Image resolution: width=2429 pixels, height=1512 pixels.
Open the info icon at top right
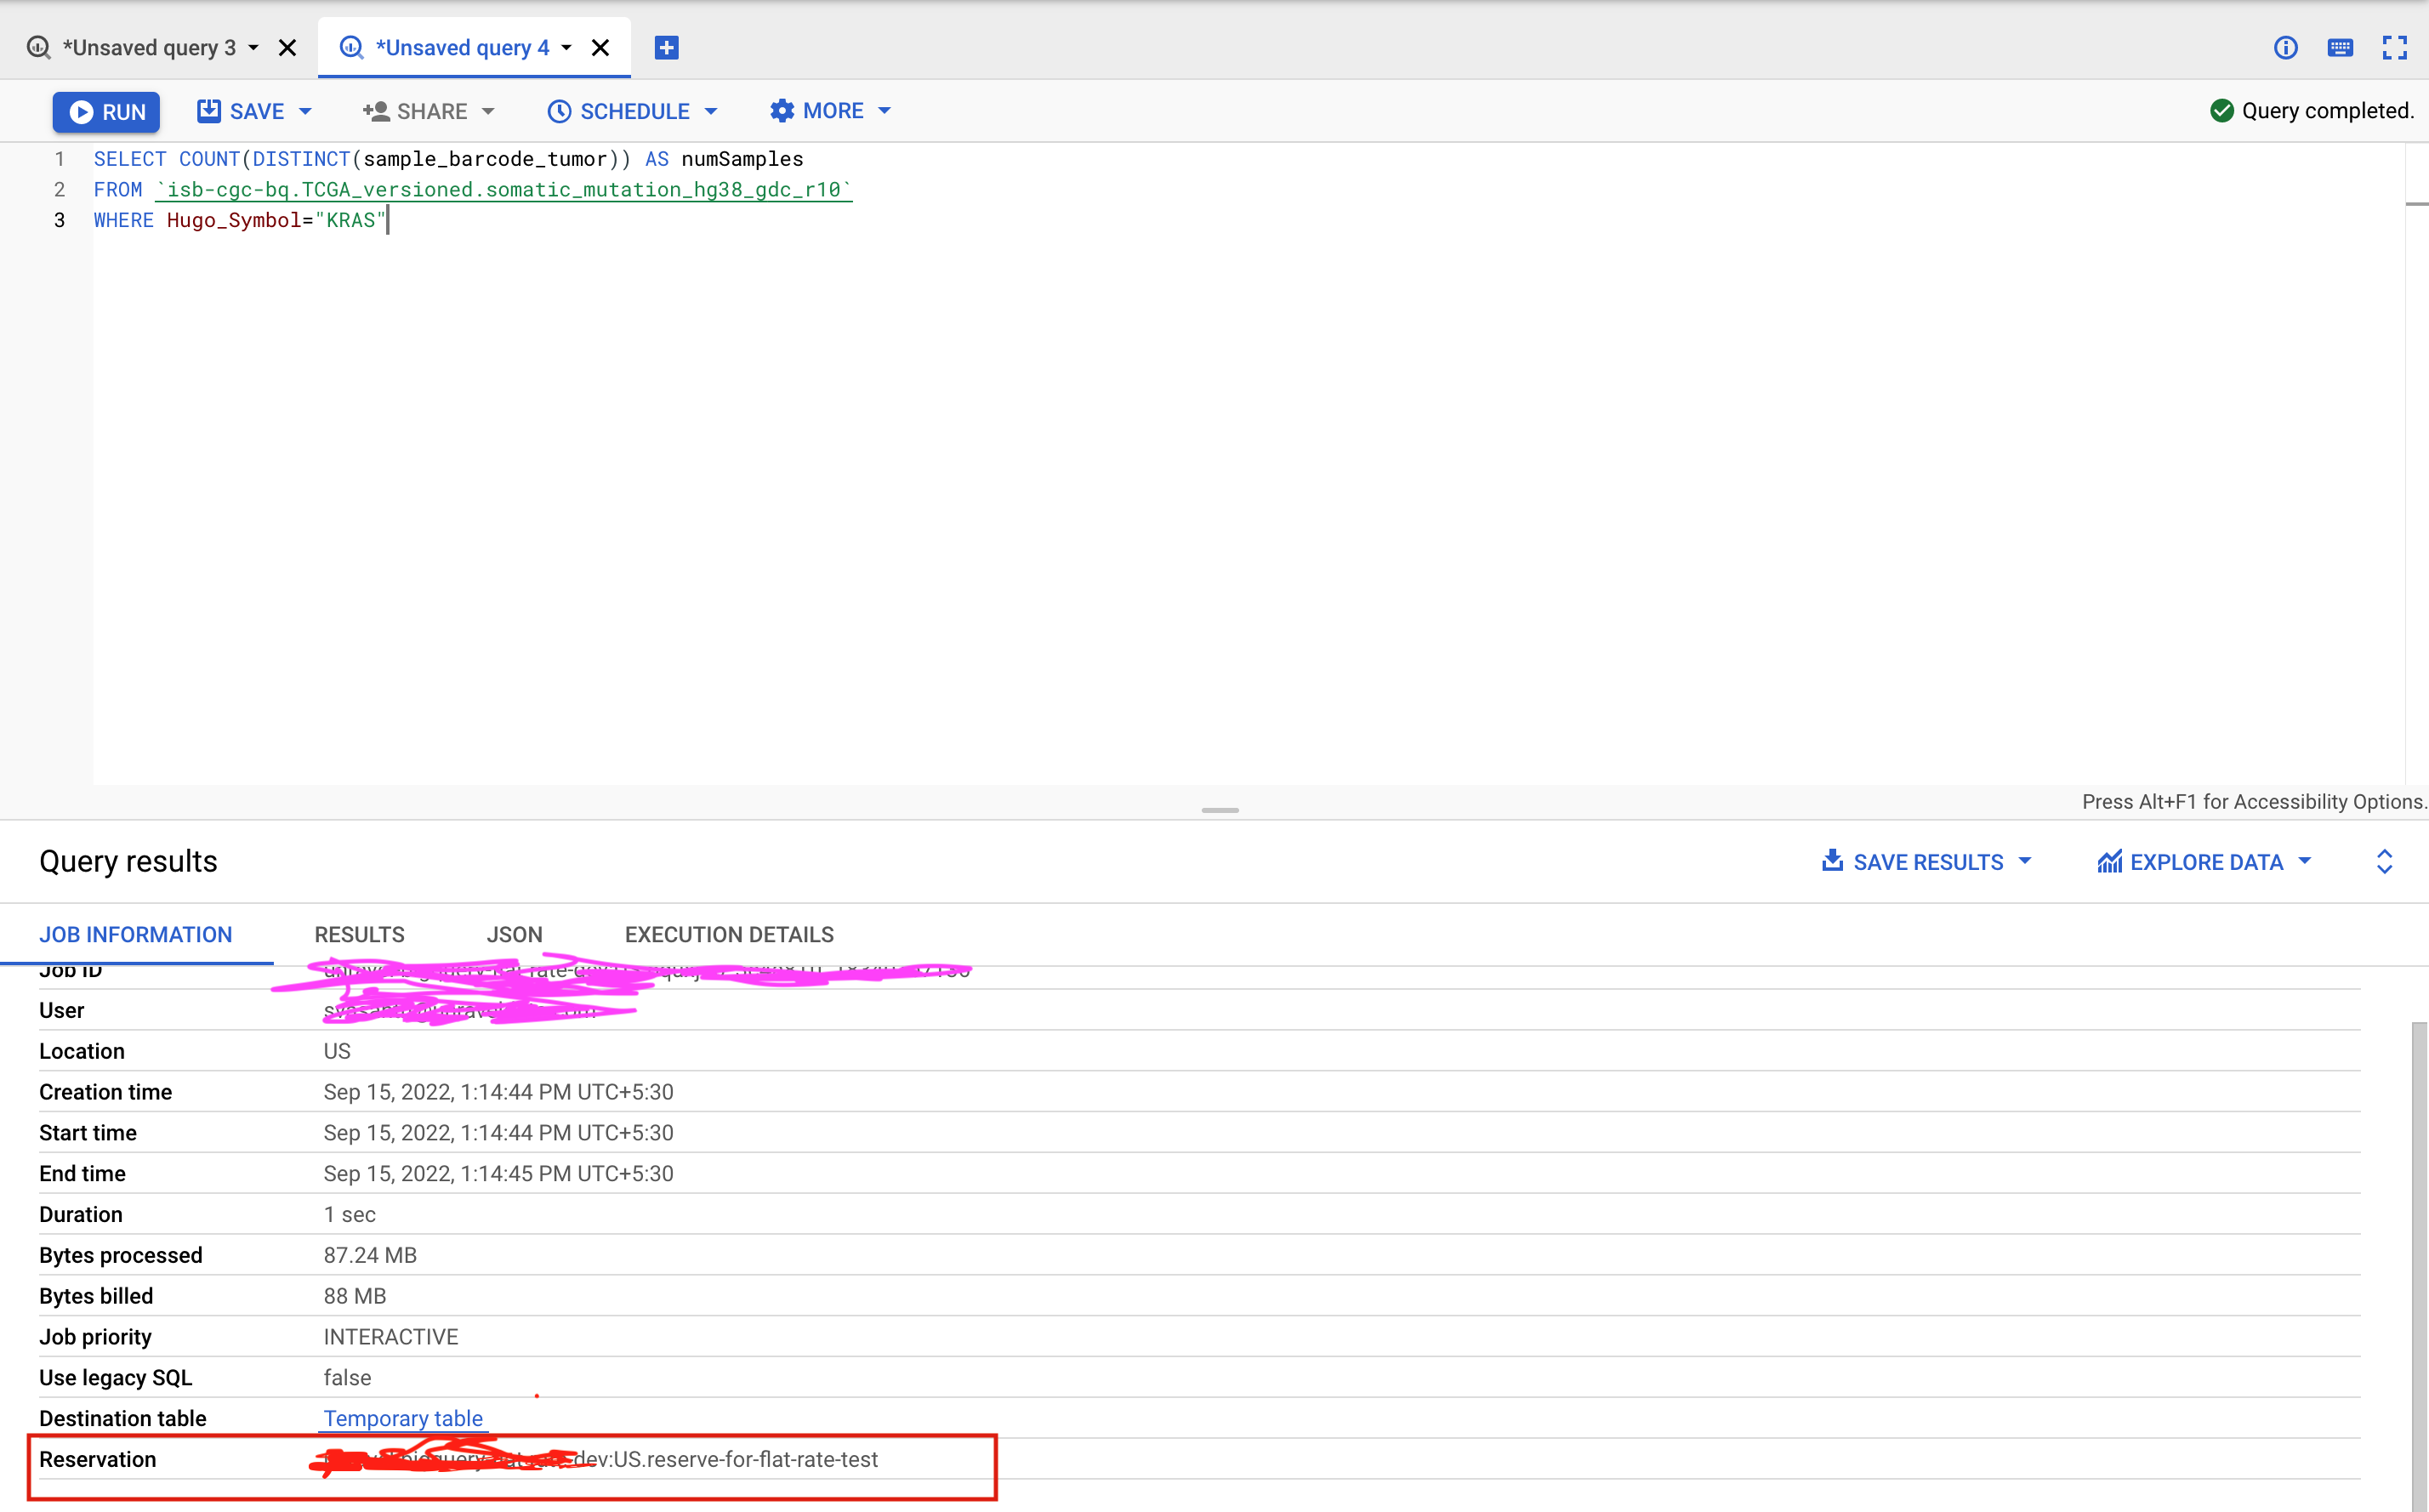2285,48
